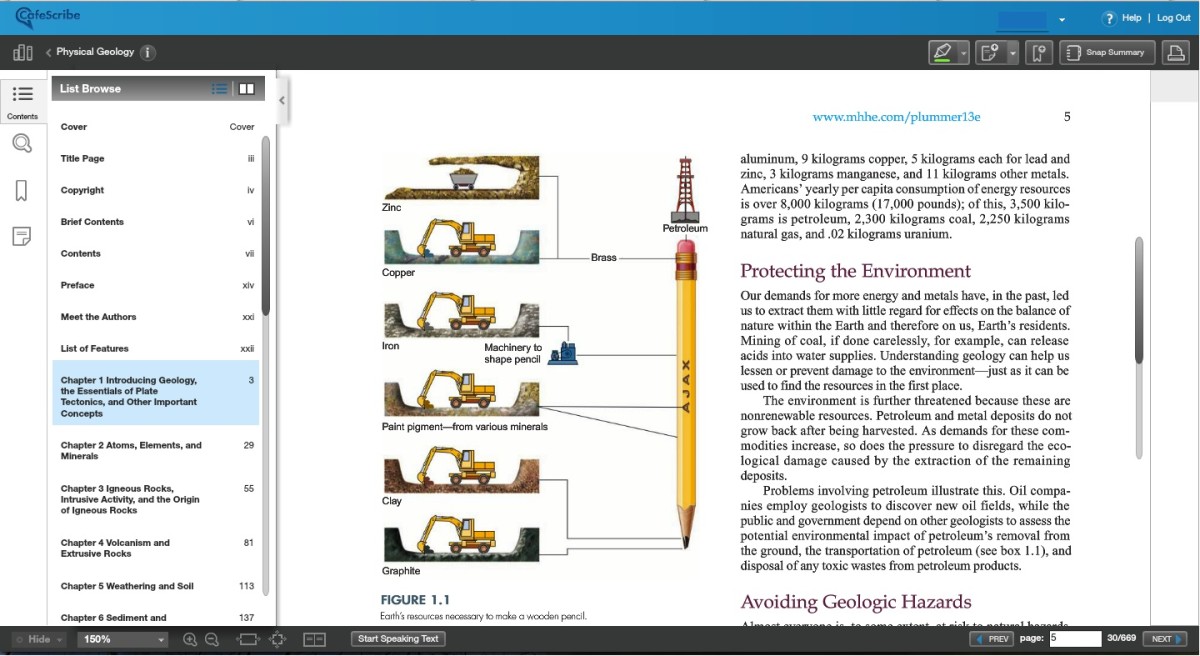Switch List Browse to list view
Image resolution: width=1200 pixels, height=656 pixels.
point(219,89)
